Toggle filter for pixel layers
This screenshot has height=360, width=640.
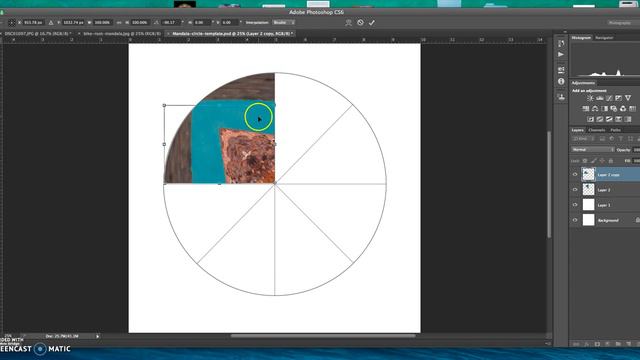602,139
